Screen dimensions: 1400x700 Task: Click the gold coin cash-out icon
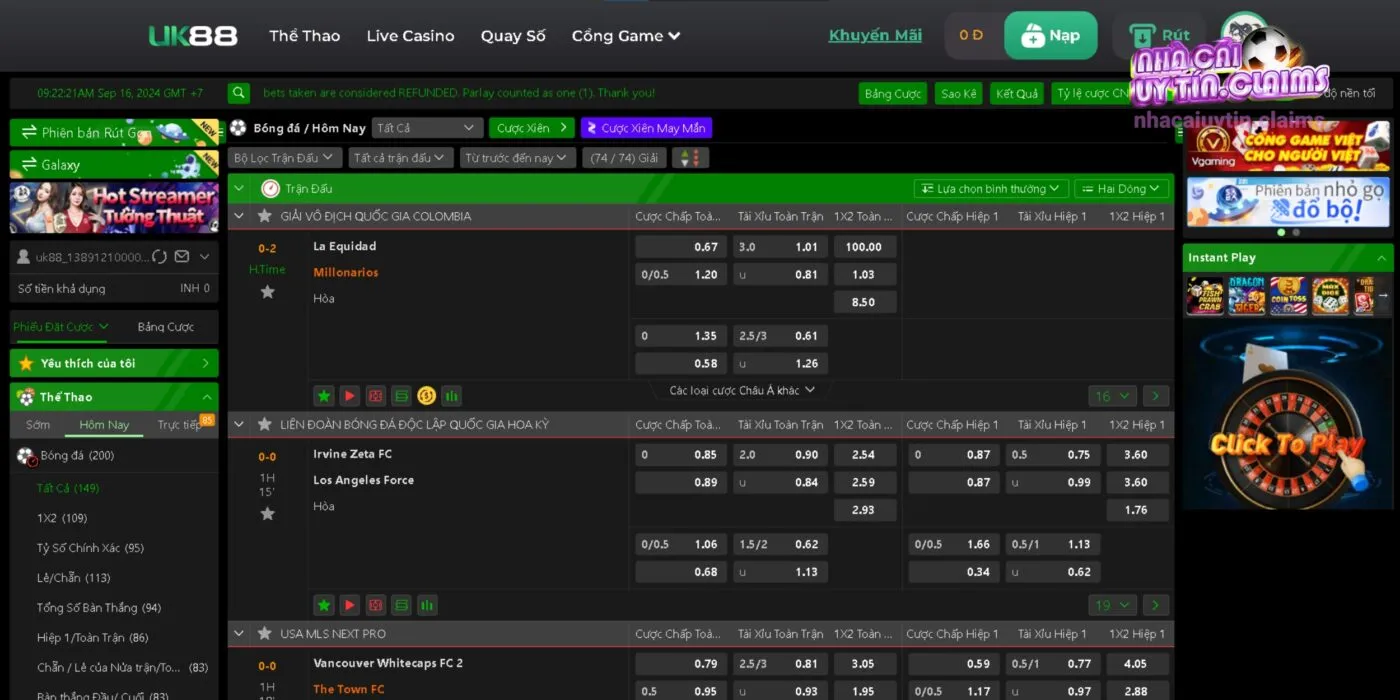pos(426,396)
